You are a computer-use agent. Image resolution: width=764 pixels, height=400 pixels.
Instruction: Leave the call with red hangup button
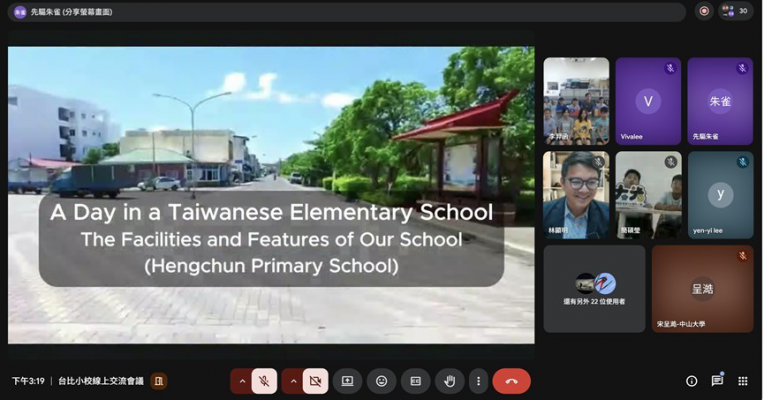click(512, 381)
